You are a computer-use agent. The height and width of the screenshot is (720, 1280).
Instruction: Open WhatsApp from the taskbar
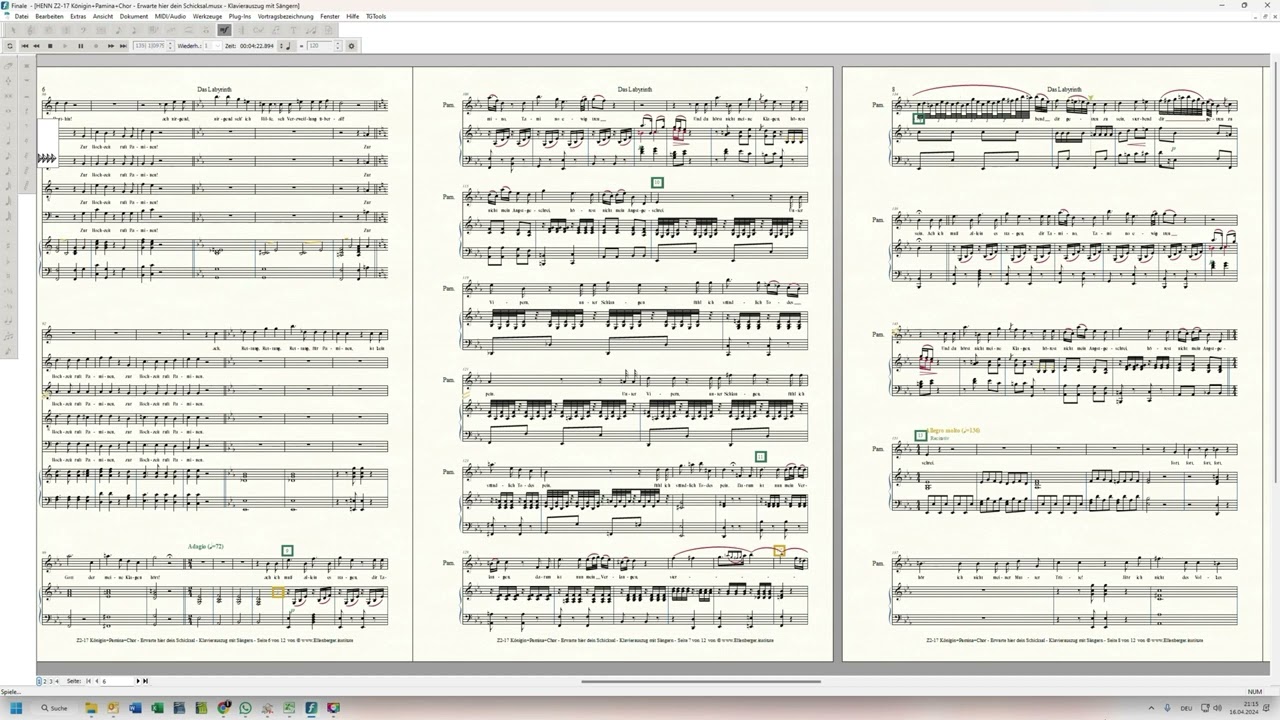pos(245,708)
